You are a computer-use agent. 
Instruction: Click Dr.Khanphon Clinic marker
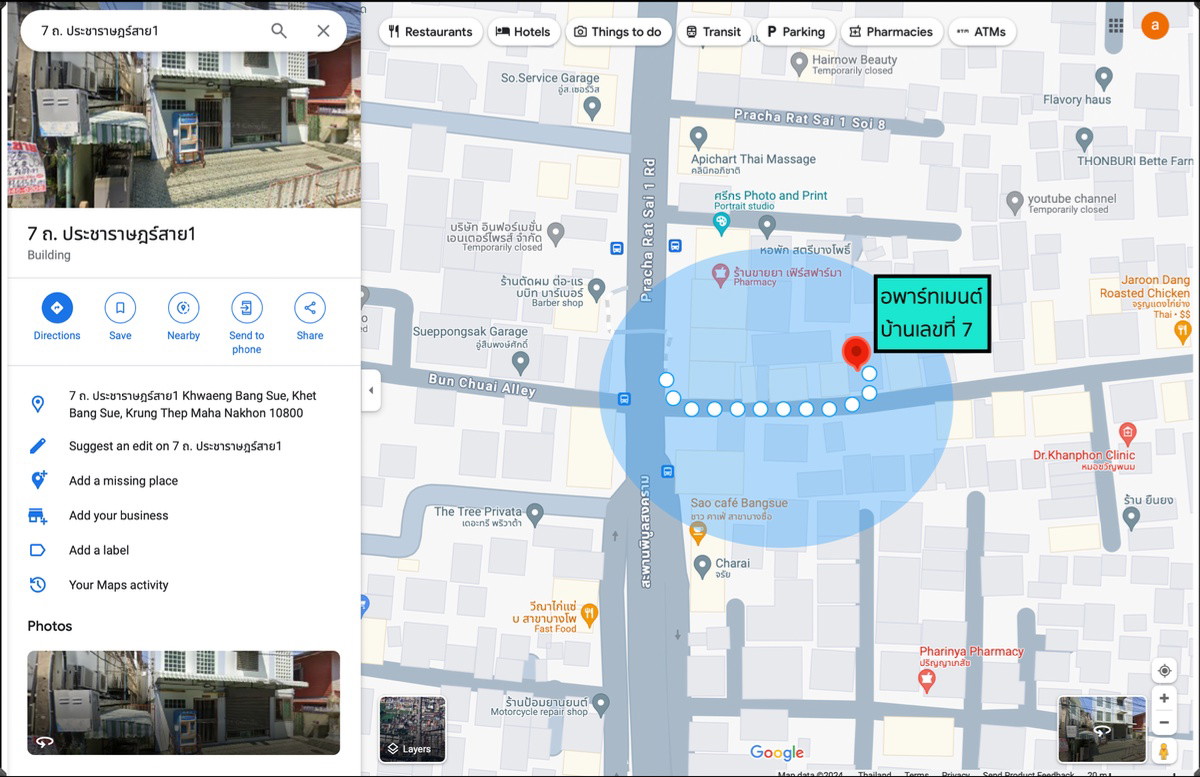(1128, 433)
